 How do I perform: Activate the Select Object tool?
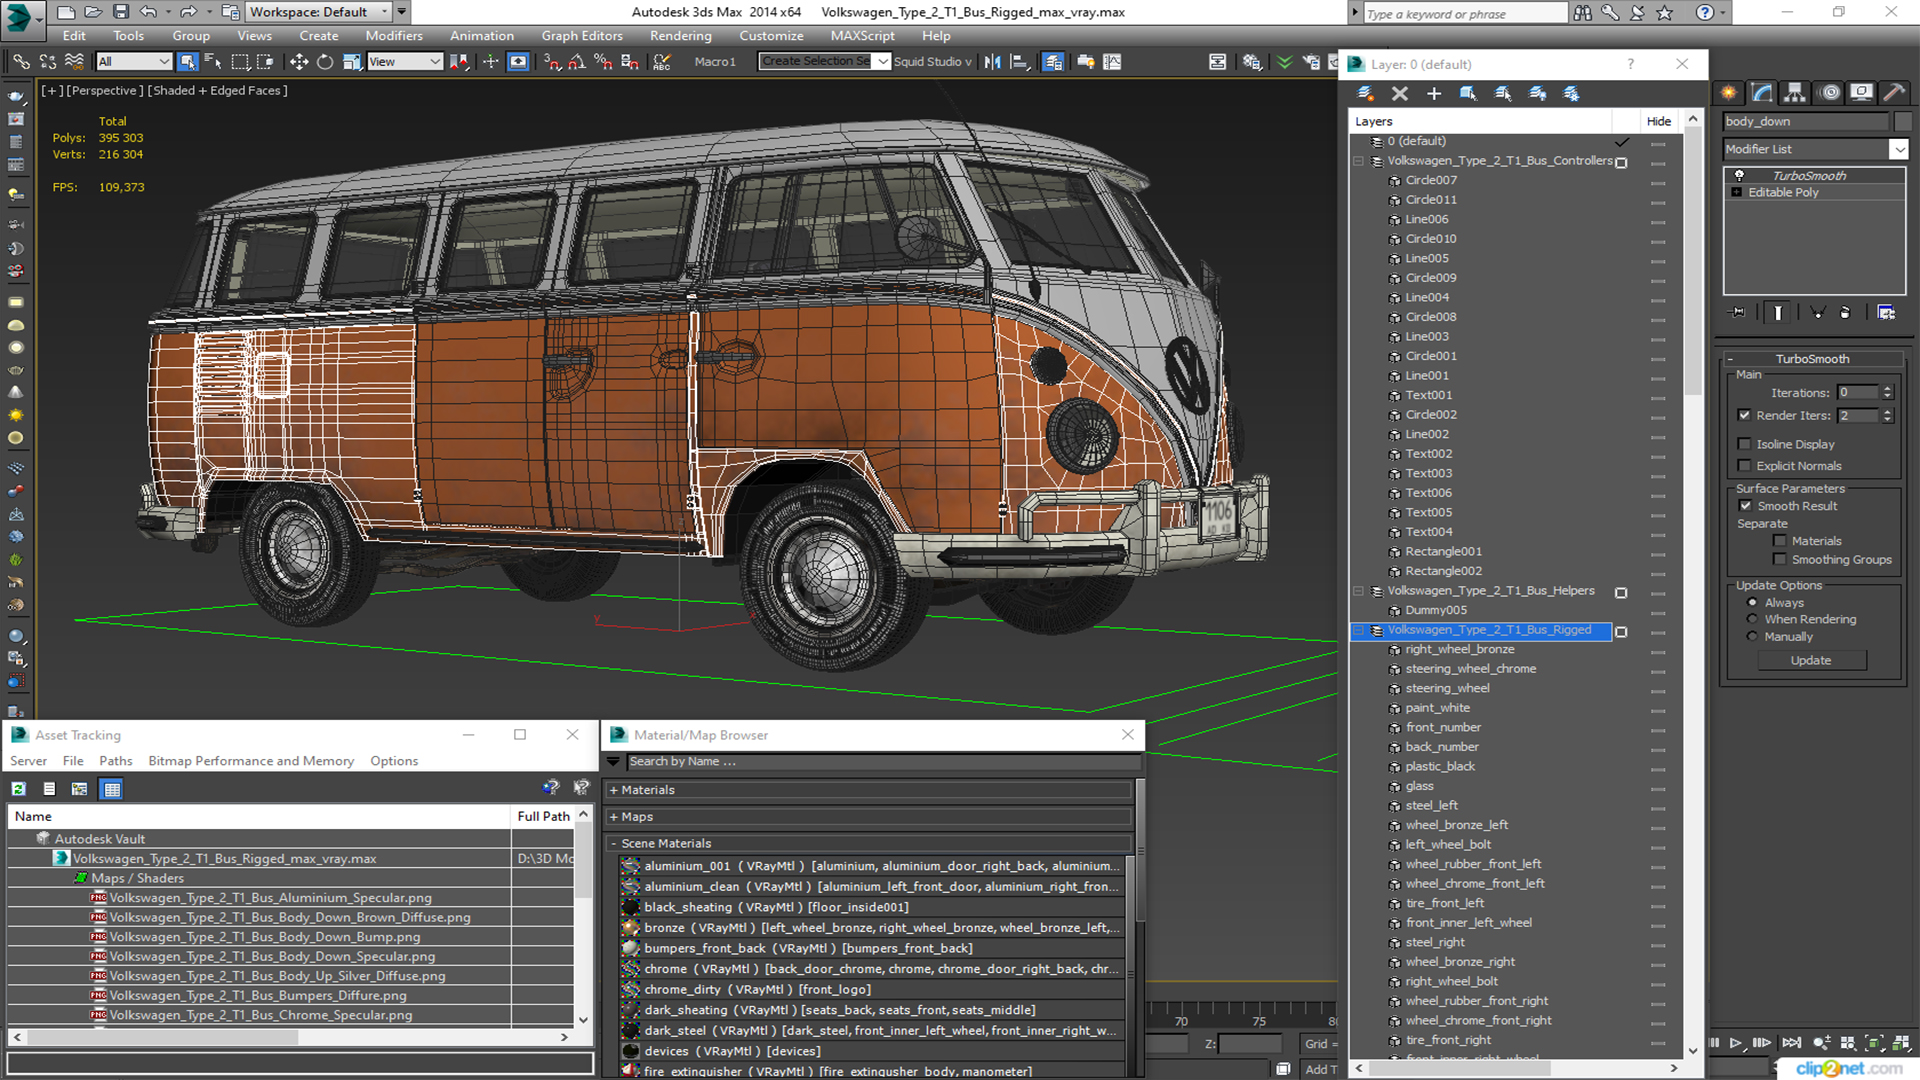coord(187,62)
